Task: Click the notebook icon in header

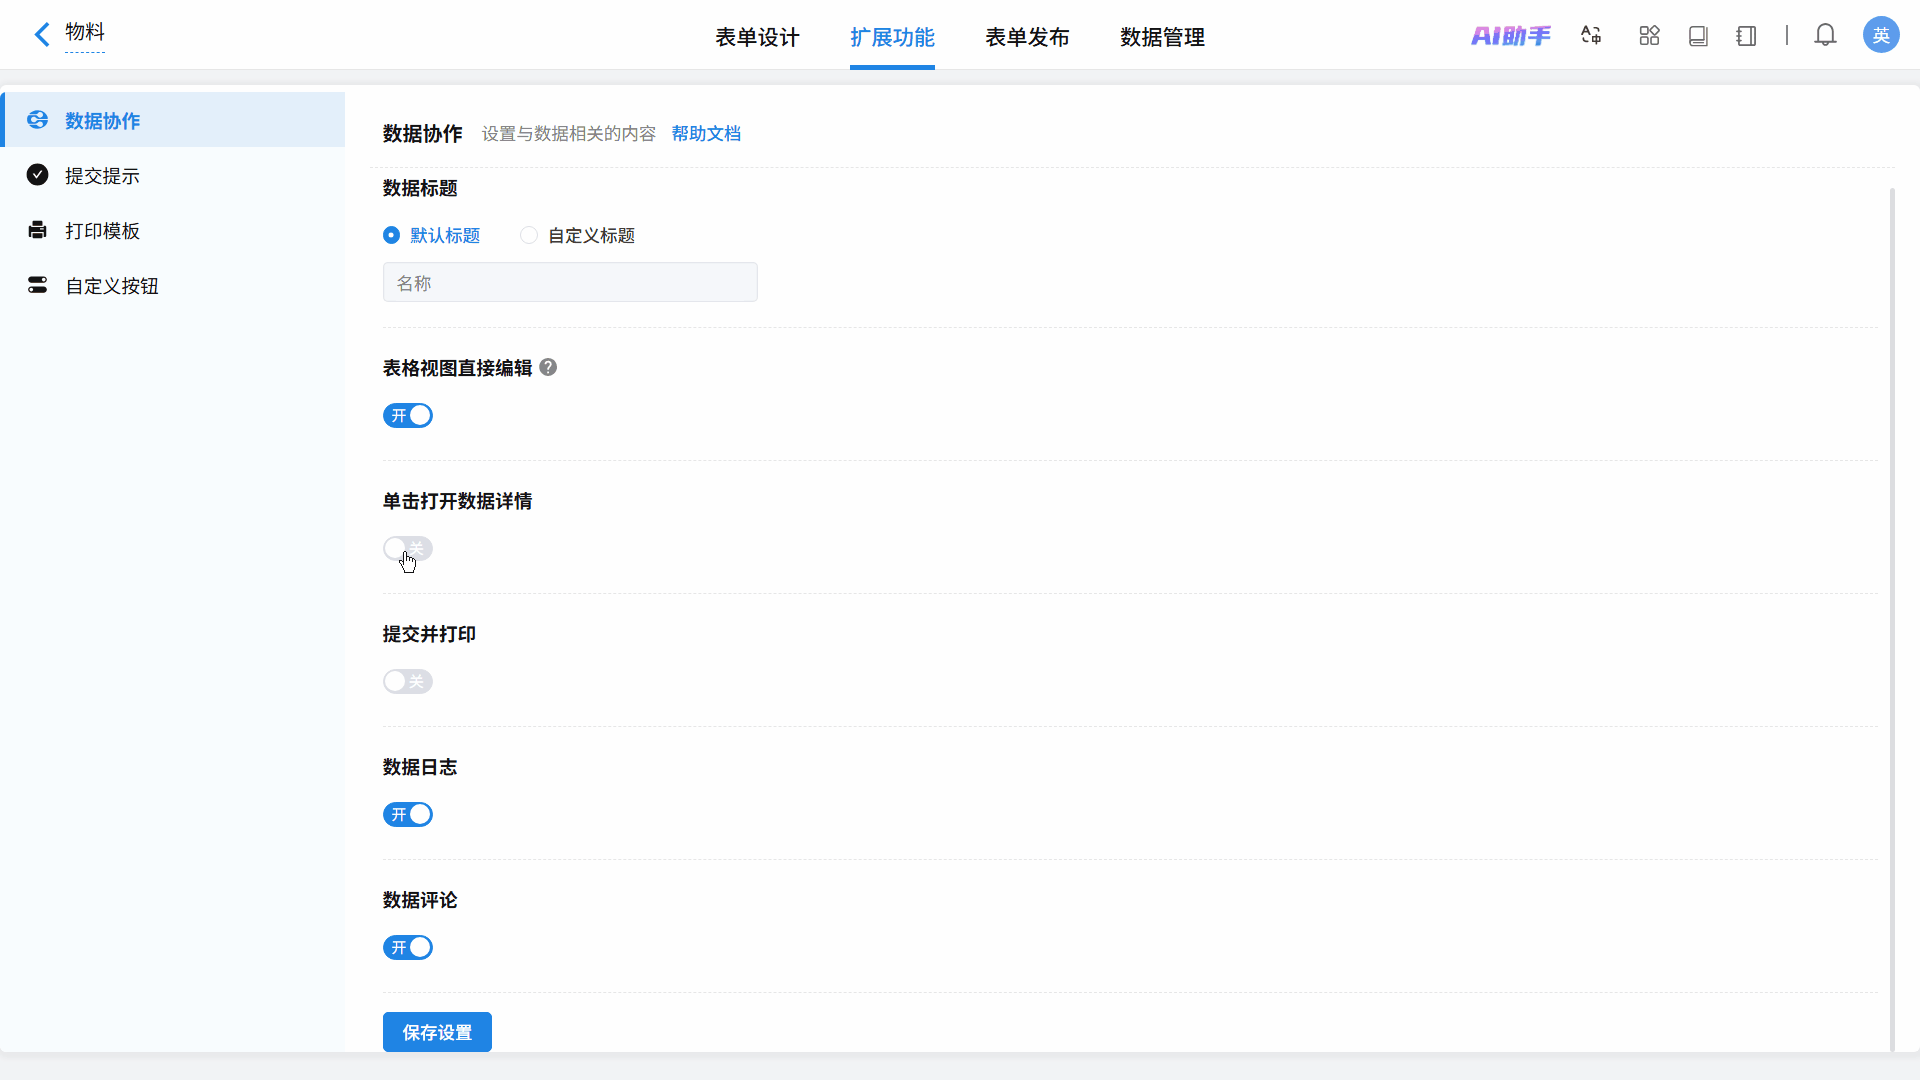Action: (x=1746, y=36)
